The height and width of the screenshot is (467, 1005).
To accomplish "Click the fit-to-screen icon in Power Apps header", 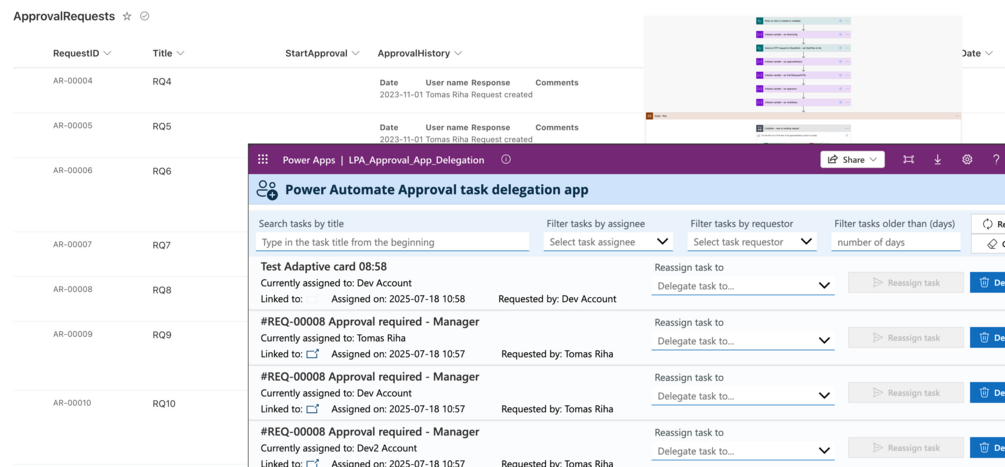I will (908, 160).
